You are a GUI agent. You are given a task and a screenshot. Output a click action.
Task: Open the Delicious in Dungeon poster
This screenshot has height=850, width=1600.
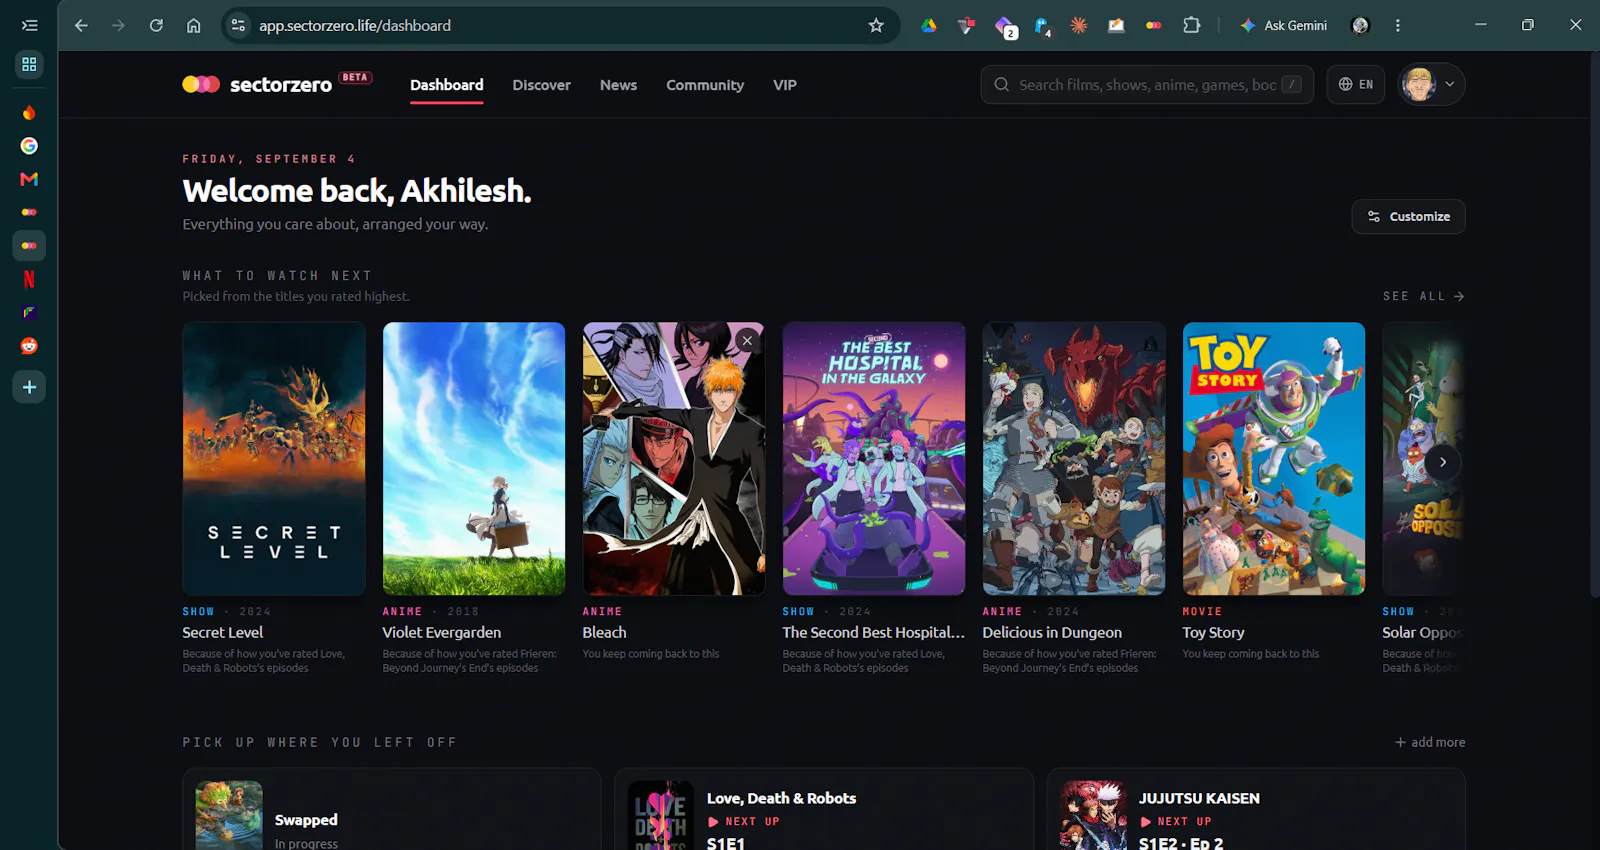(x=1074, y=459)
